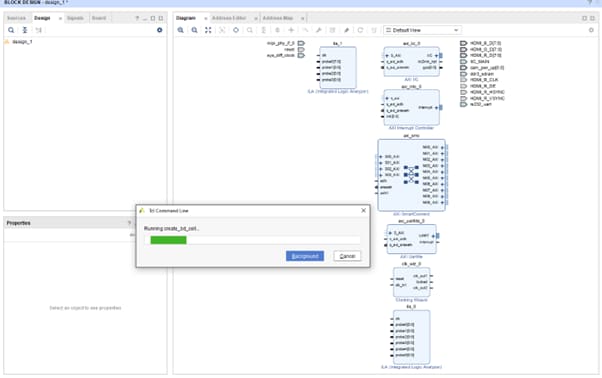This screenshot has height=378, width=602.
Task: Open the customize block wrench icon
Action: pos(319,30)
